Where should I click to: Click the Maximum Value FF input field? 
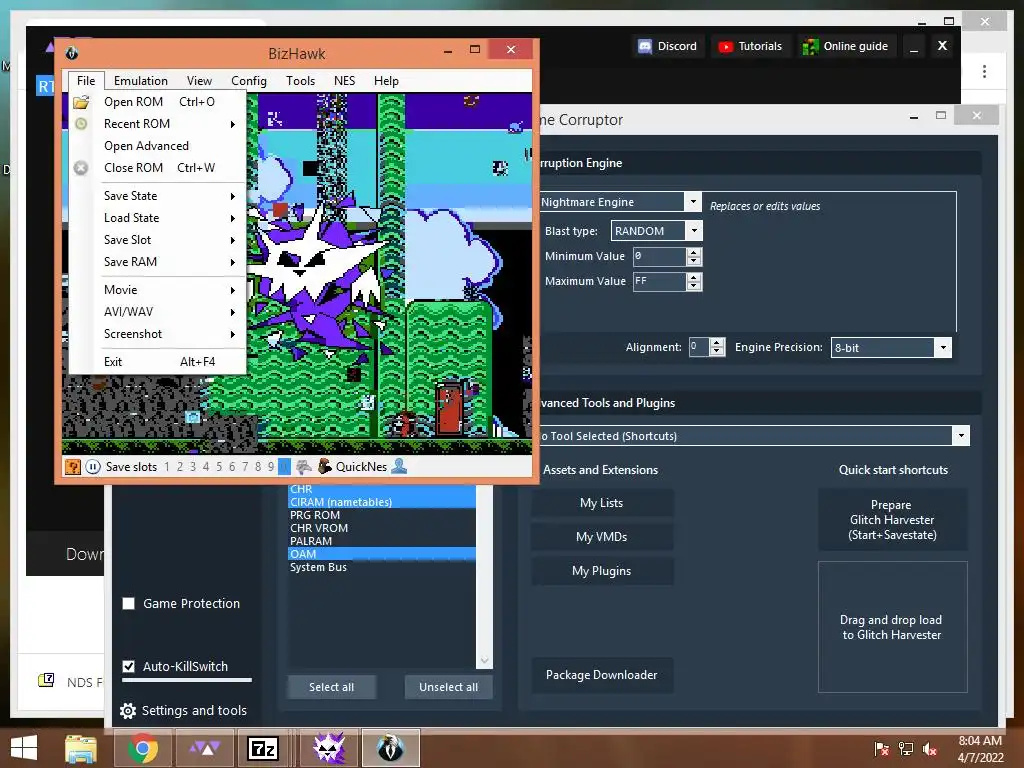660,281
